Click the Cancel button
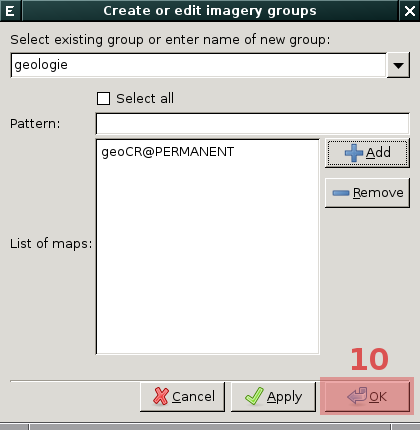This screenshot has width=420, height=430. [183, 397]
